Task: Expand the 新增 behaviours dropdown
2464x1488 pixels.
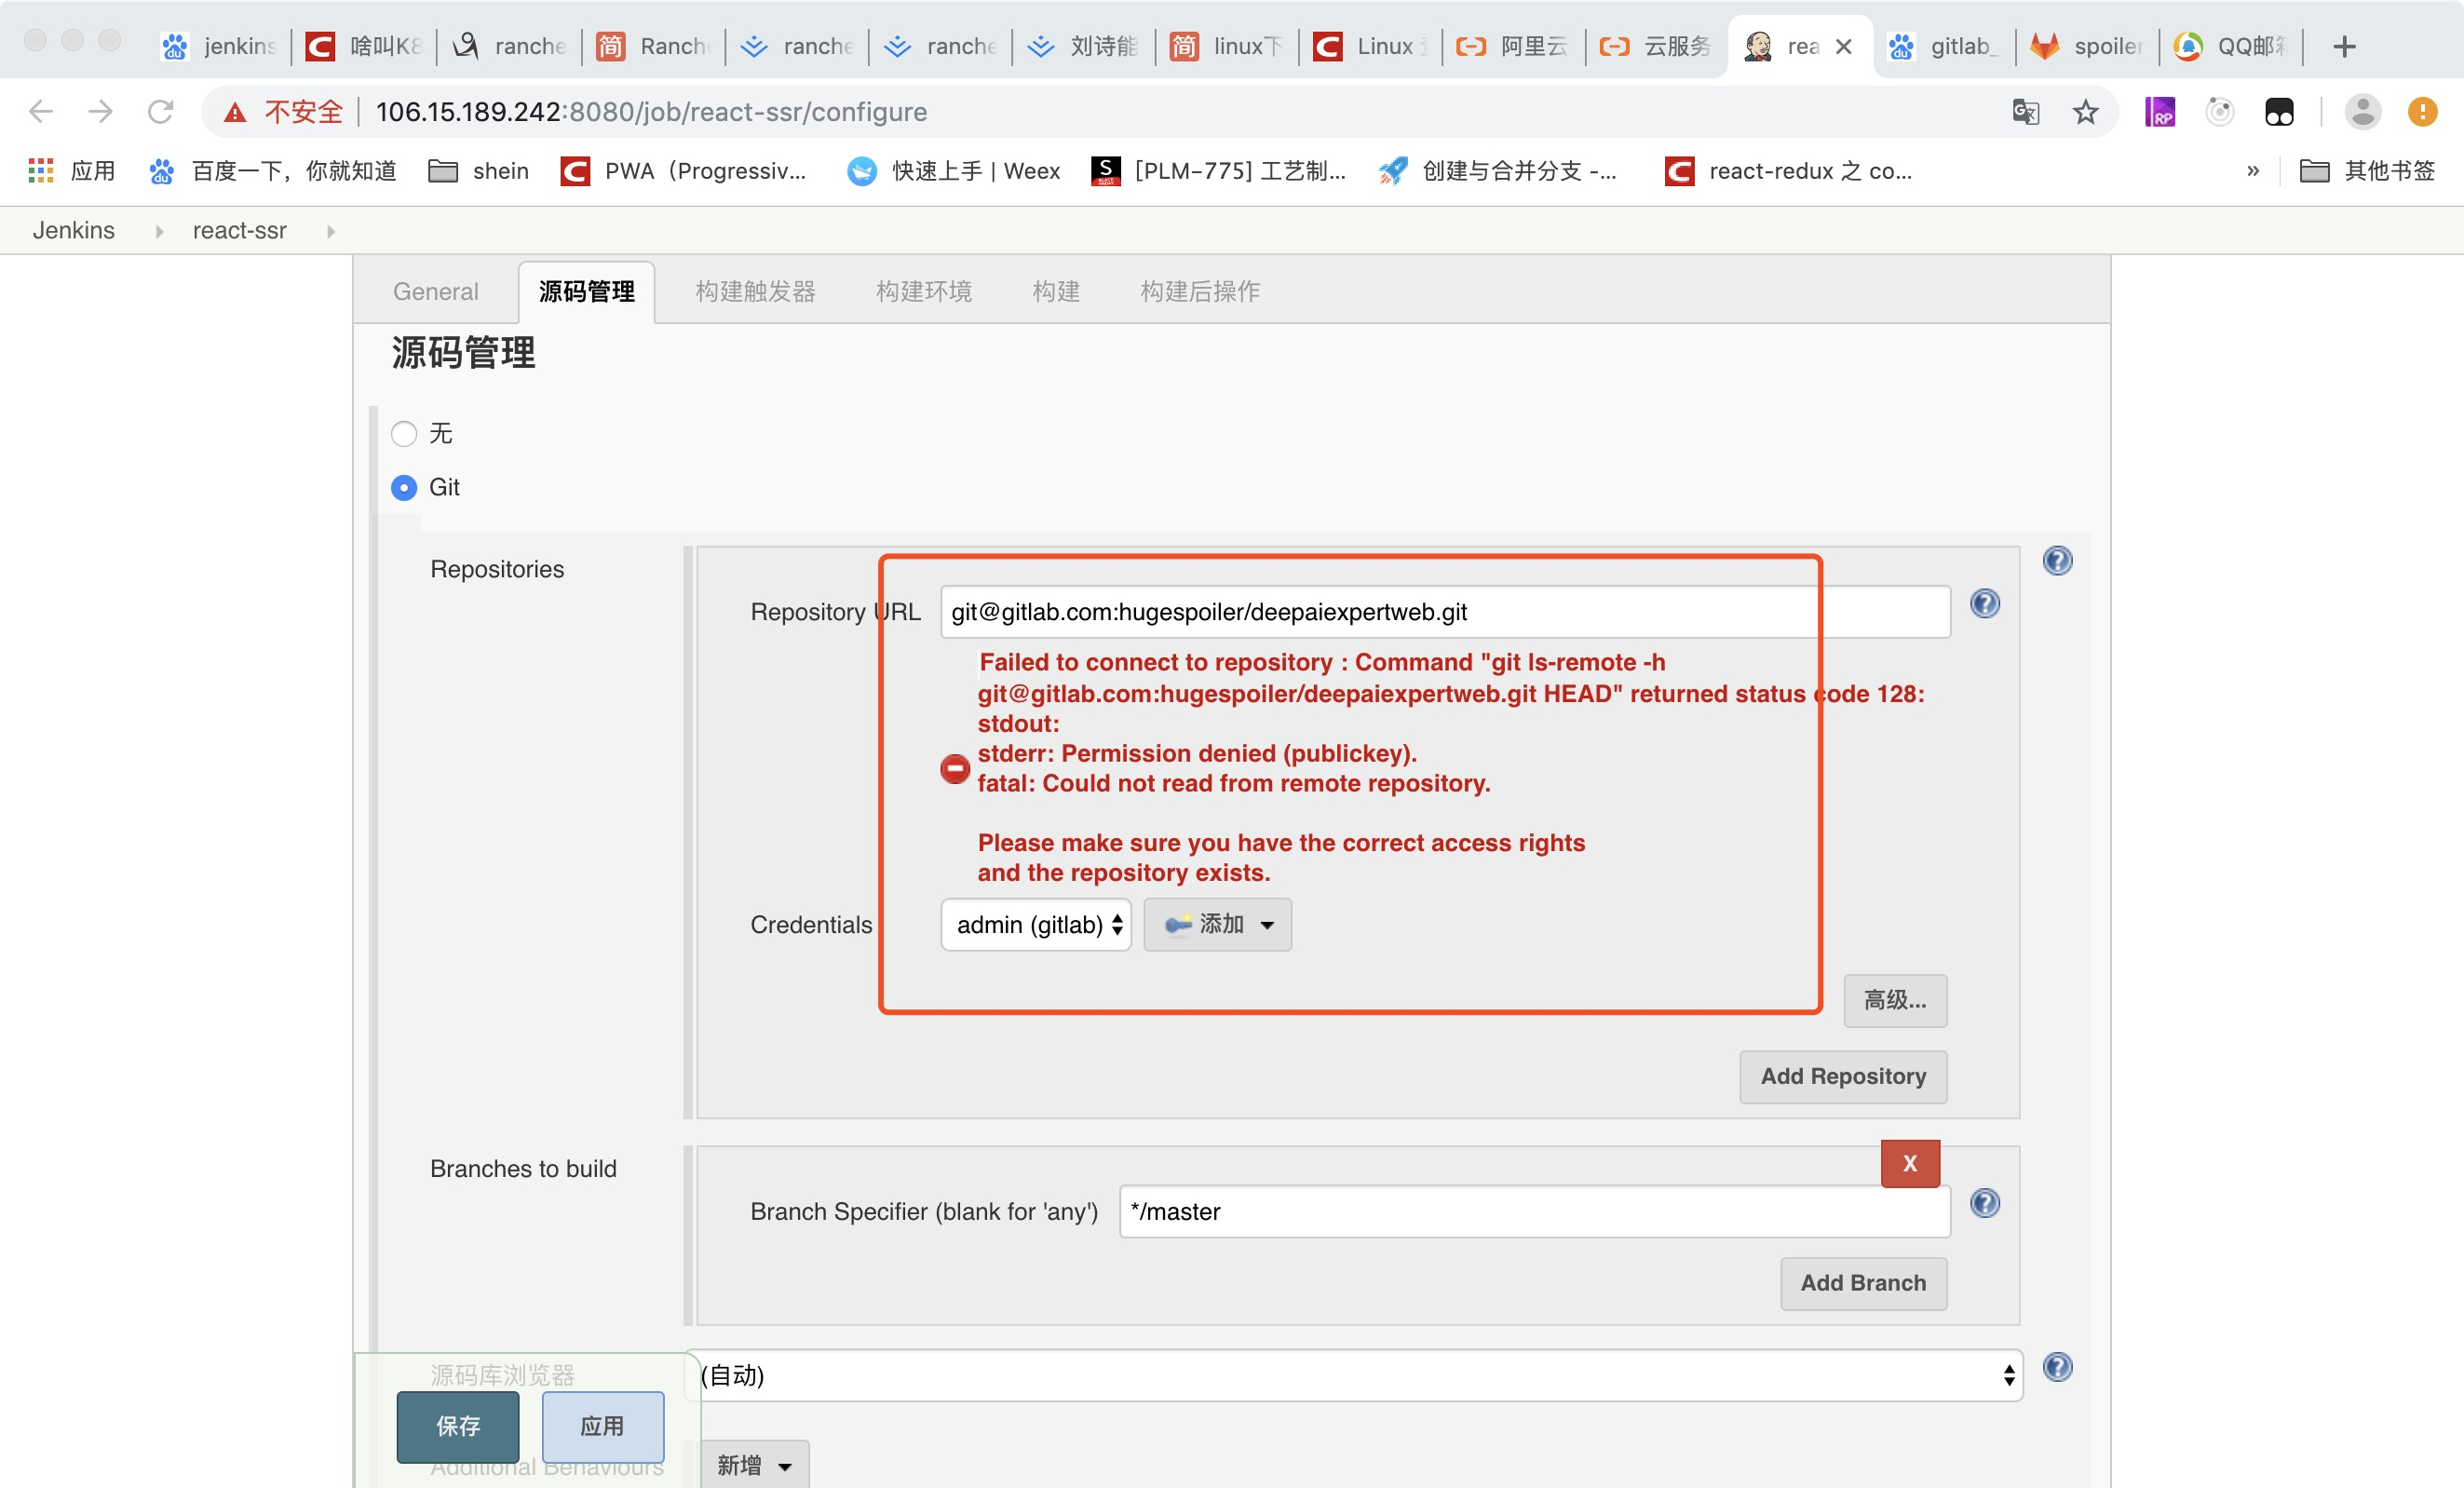Action: click(x=754, y=1465)
